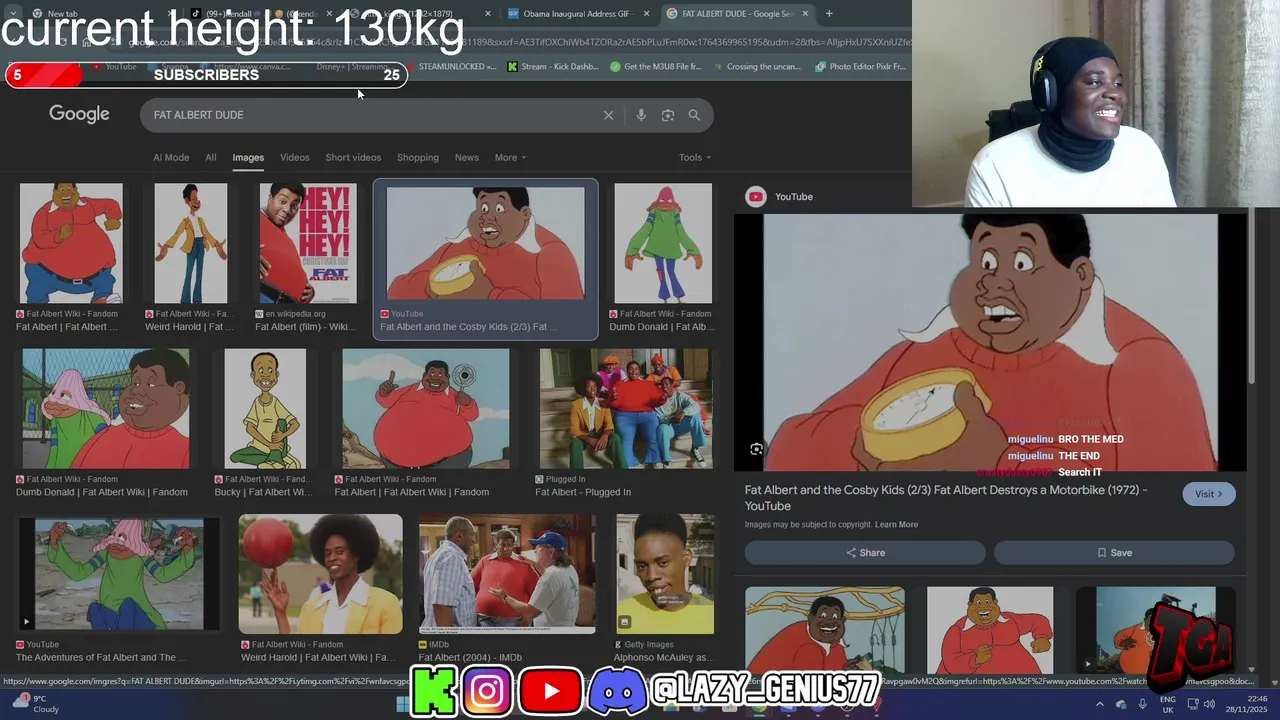This screenshot has height=720, width=1280.
Task: Open the Get the M3U8 File bookmark
Action: click(656, 67)
